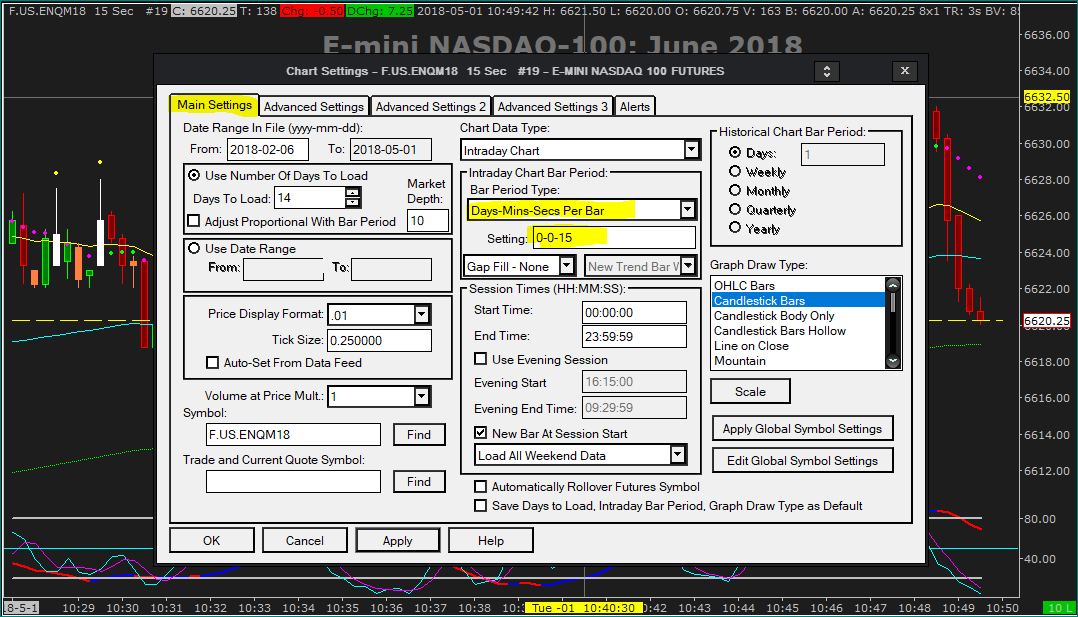1078x617 pixels.
Task: Click the Graph Draw Type scrollbar thumb
Action: 893,303
